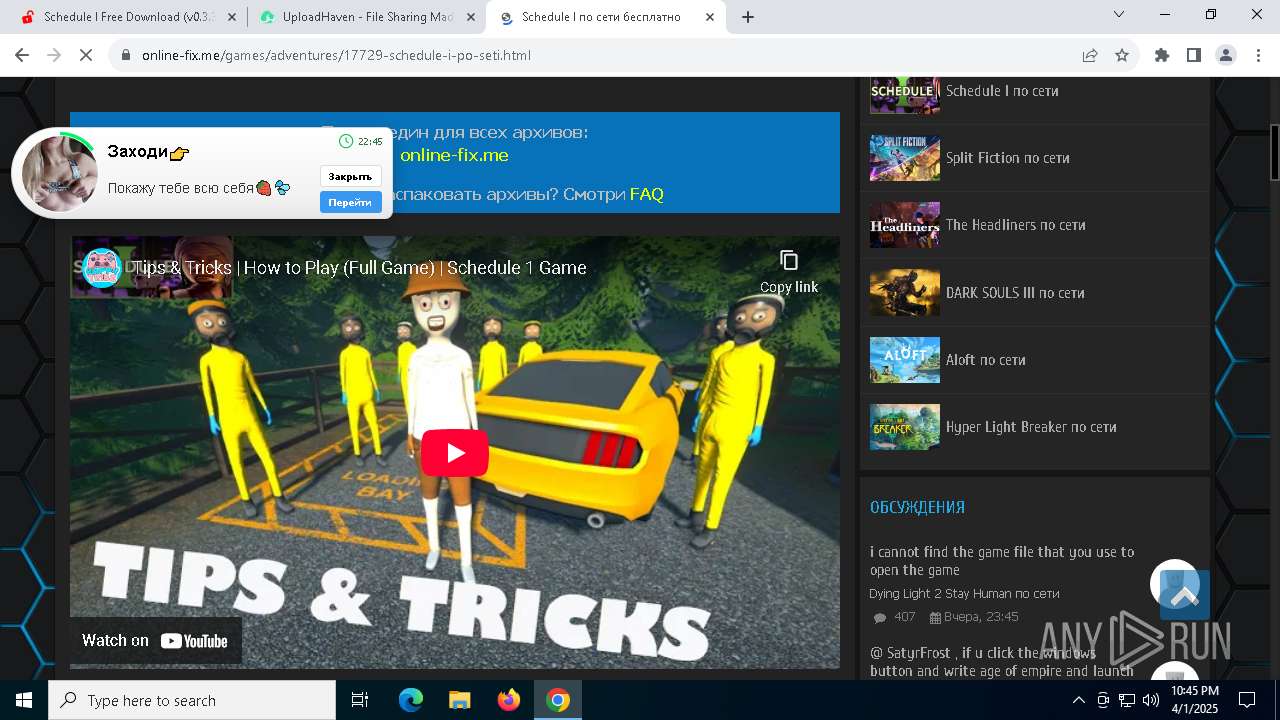Toggle Chrome side panel
Viewport: 1280px width, 720px height.
tap(1194, 55)
